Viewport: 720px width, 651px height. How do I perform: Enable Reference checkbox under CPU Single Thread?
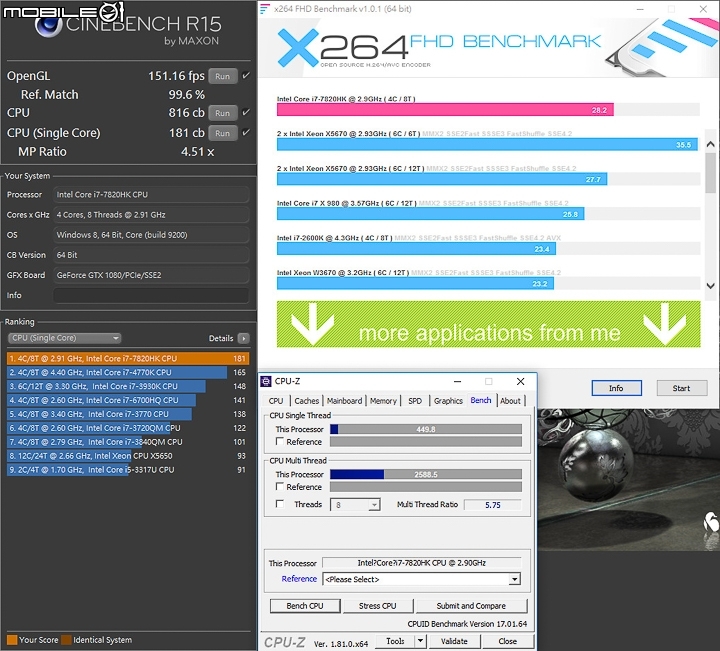tap(279, 441)
